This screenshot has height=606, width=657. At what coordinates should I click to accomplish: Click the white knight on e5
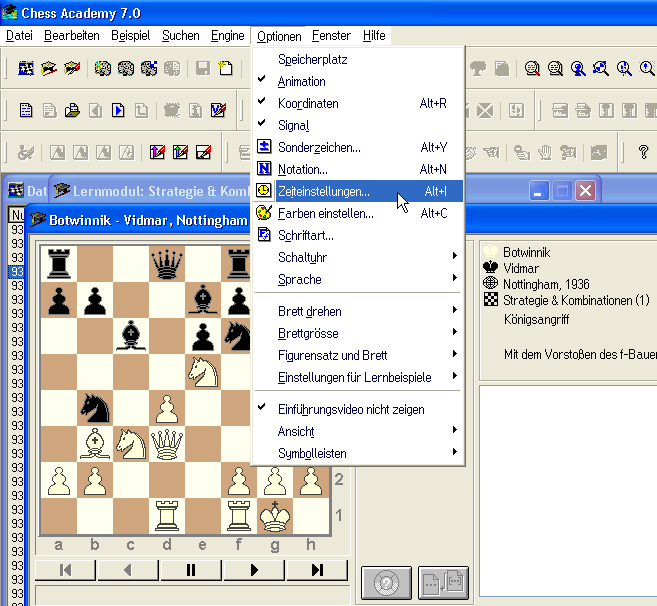tap(203, 371)
